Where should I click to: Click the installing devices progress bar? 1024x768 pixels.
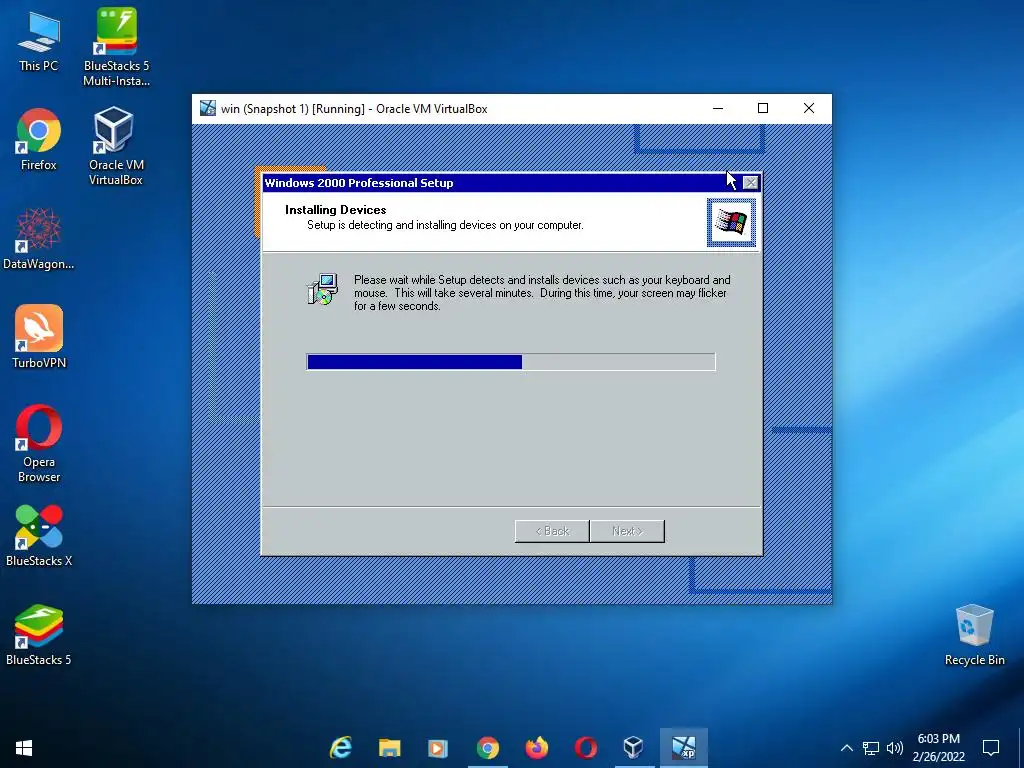click(511, 362)
